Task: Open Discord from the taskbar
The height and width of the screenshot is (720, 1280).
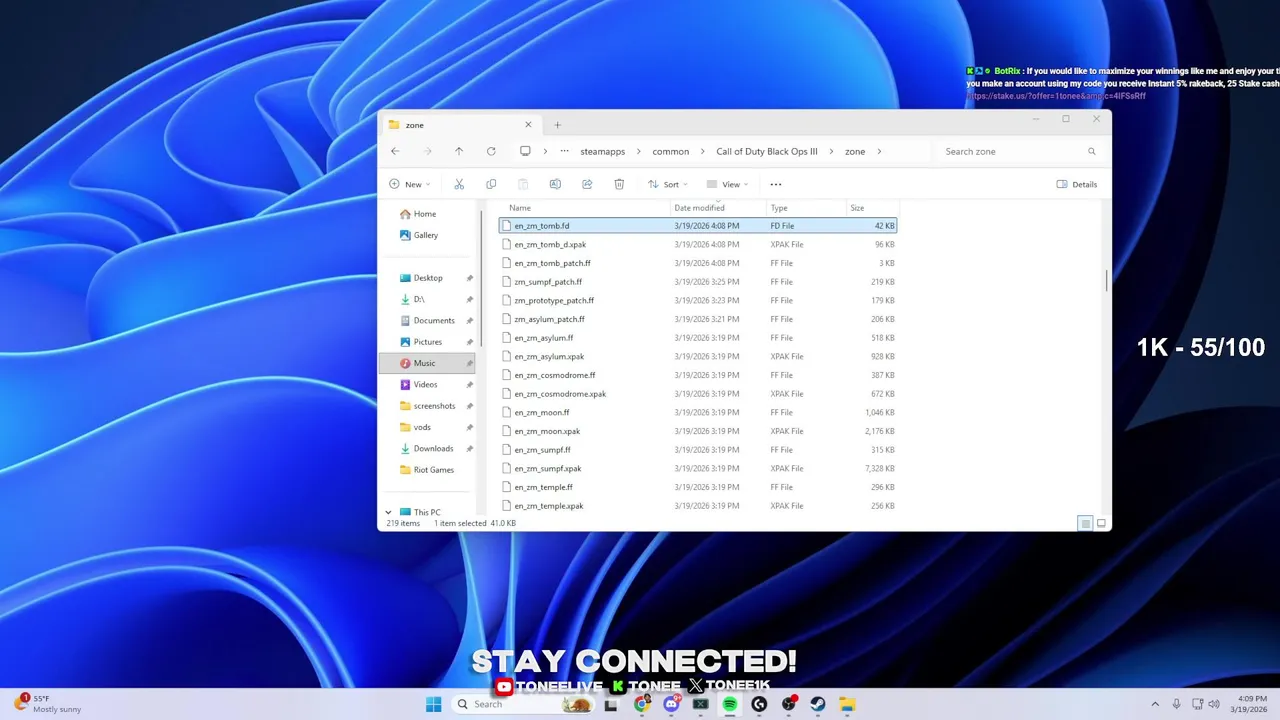Action: tap(671, 704)
